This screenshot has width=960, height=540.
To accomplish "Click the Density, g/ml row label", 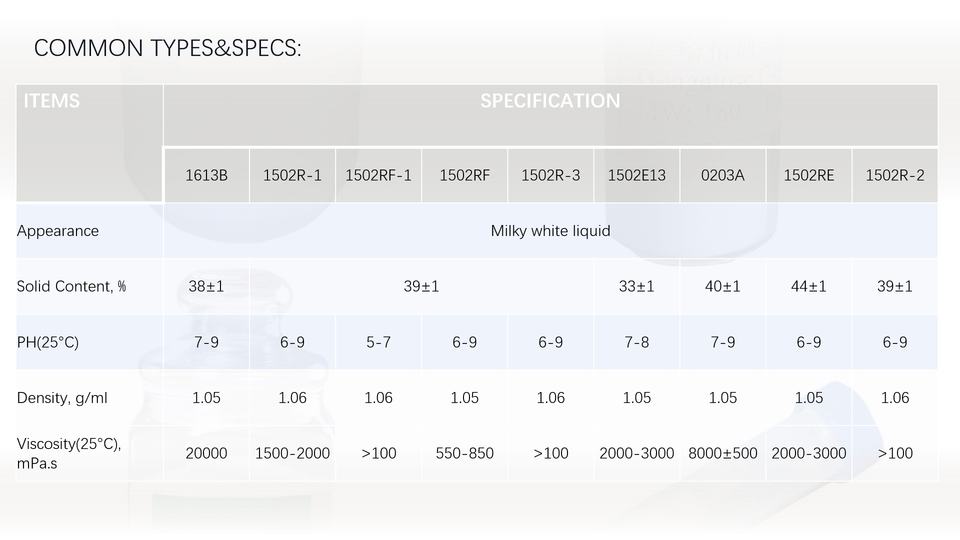I will pyautogui.click(x=62, y=398).
